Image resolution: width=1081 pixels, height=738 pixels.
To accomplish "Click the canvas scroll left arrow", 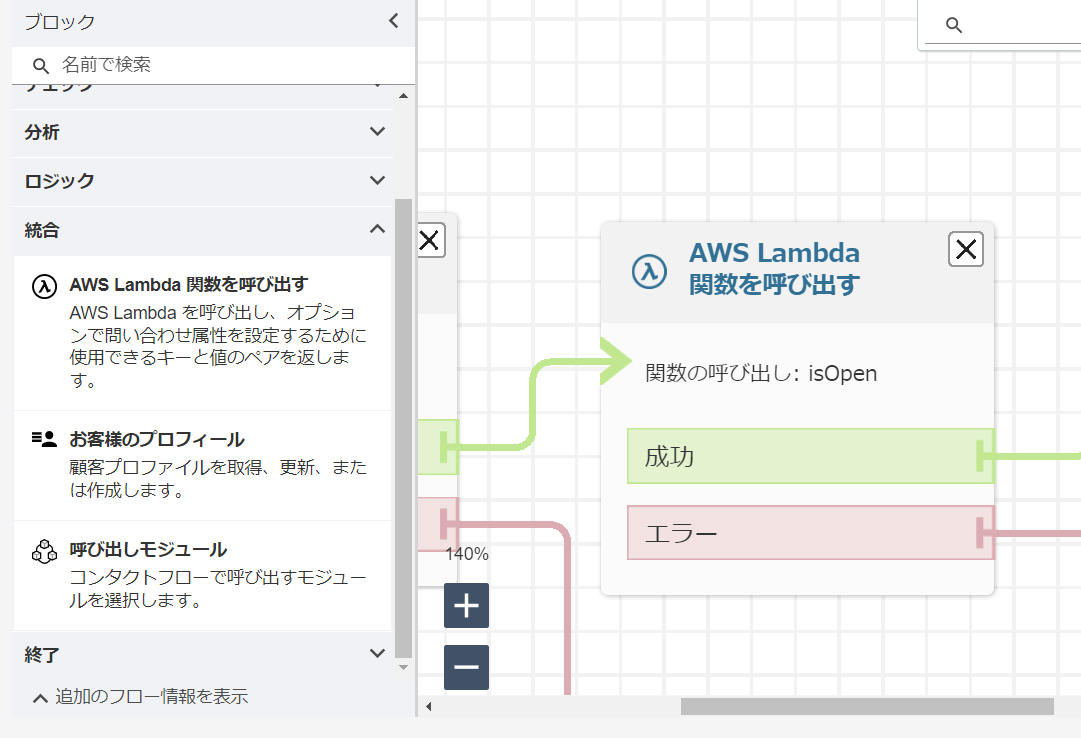I will (x=429, y=706).
